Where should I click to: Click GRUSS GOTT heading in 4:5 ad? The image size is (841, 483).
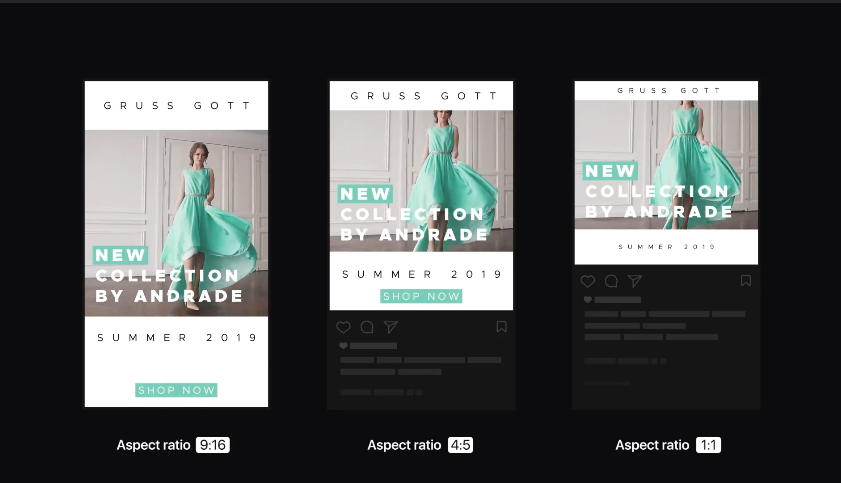pos(424,96)
